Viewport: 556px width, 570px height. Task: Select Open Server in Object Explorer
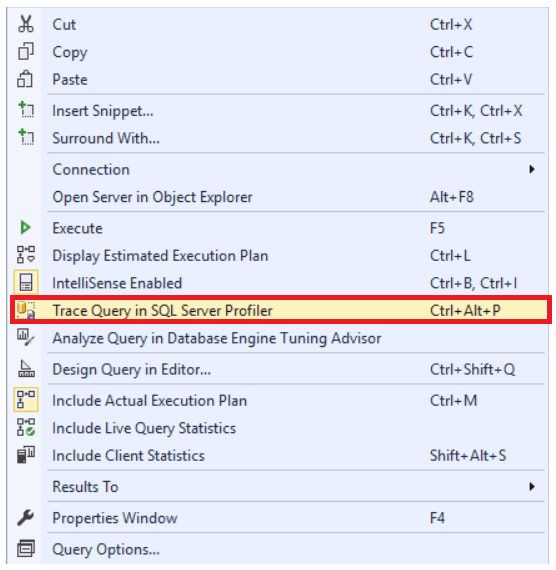(x=280, y=197)
